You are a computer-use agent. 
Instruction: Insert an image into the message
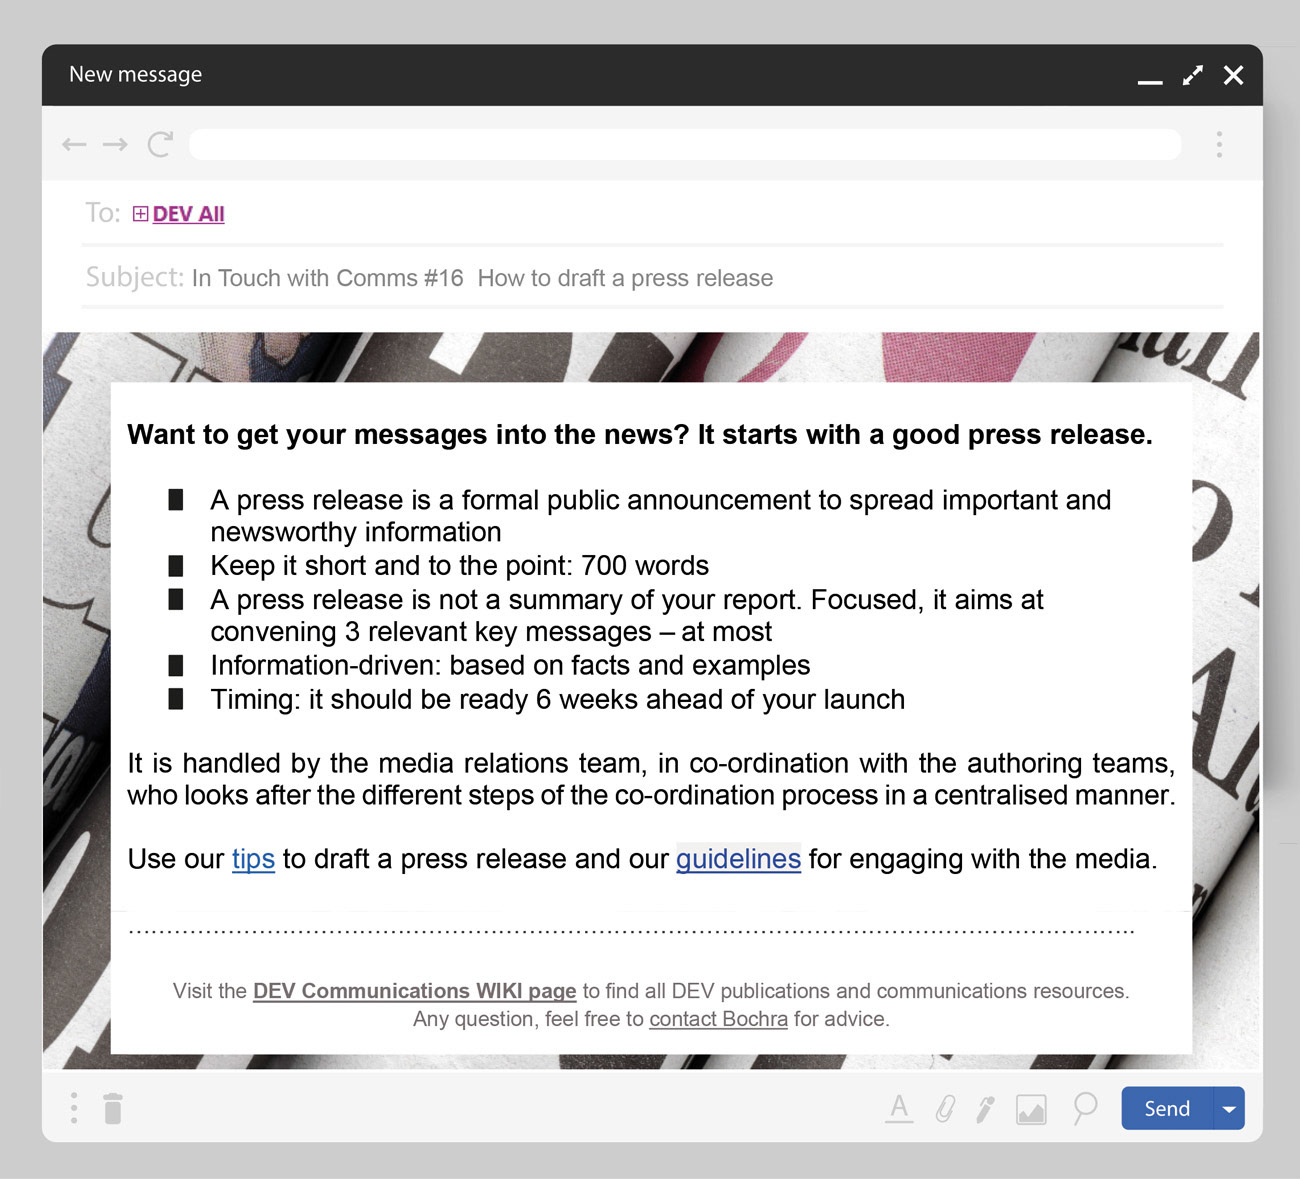[1031, 1108]
